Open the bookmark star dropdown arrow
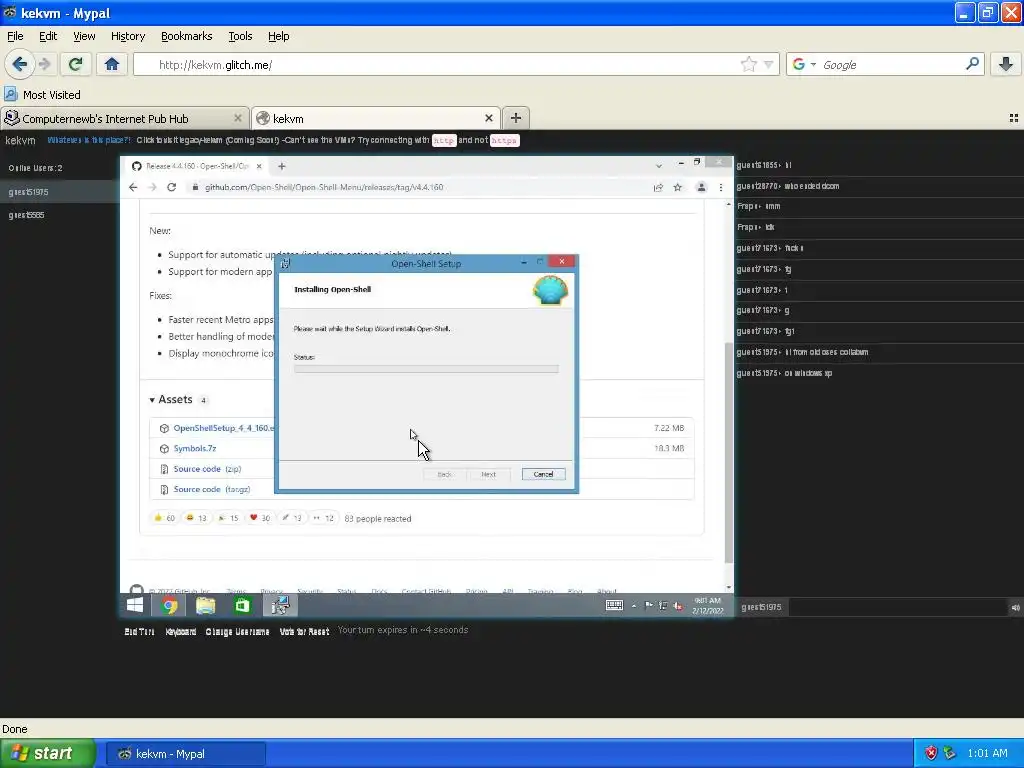 click(769, 65)
